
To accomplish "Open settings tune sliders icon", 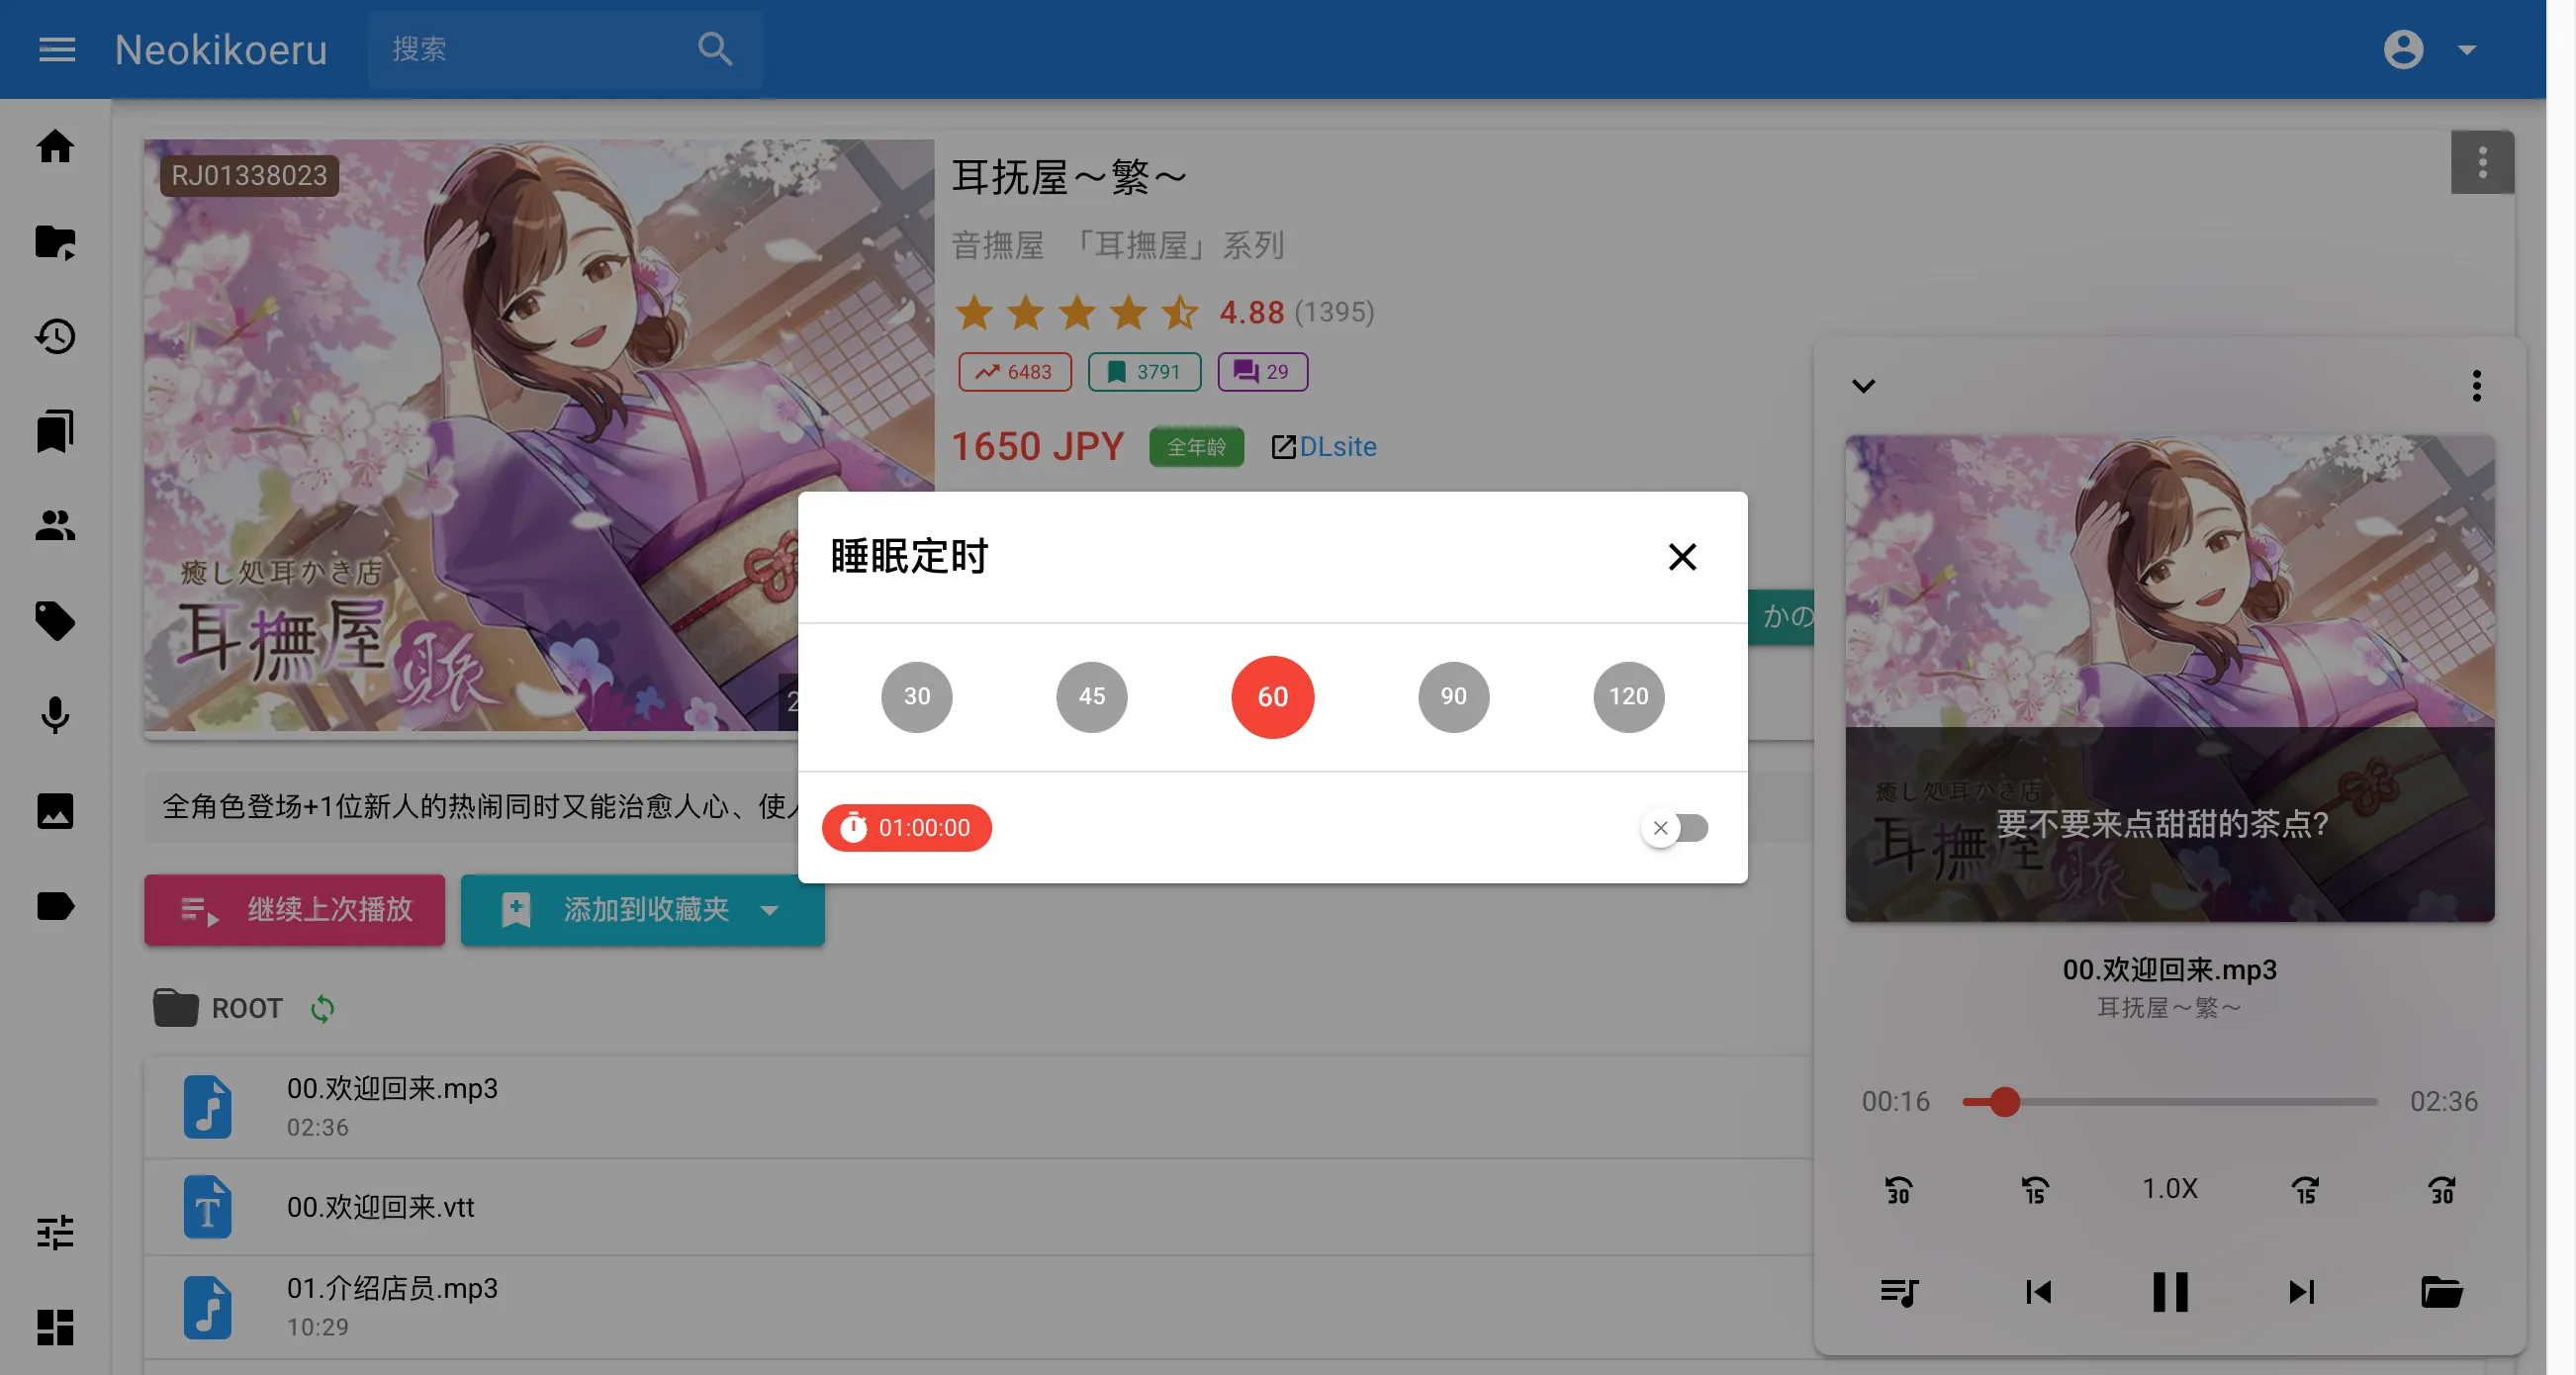I will 55,1233.
